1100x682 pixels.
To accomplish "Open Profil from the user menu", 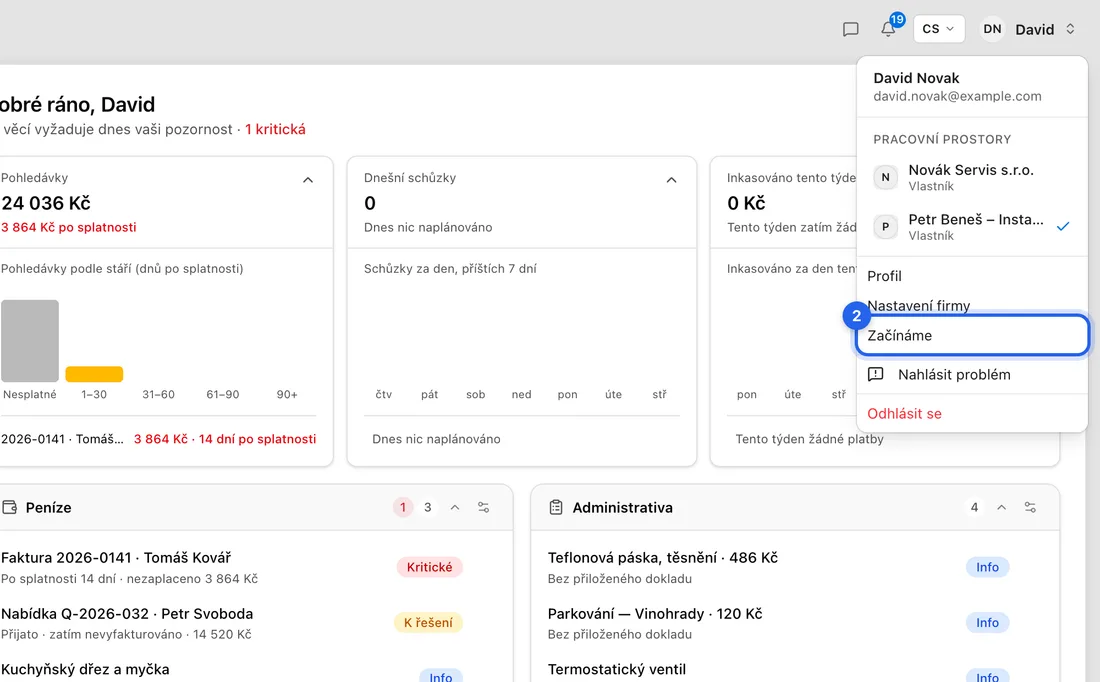I will tap(972, 276).
